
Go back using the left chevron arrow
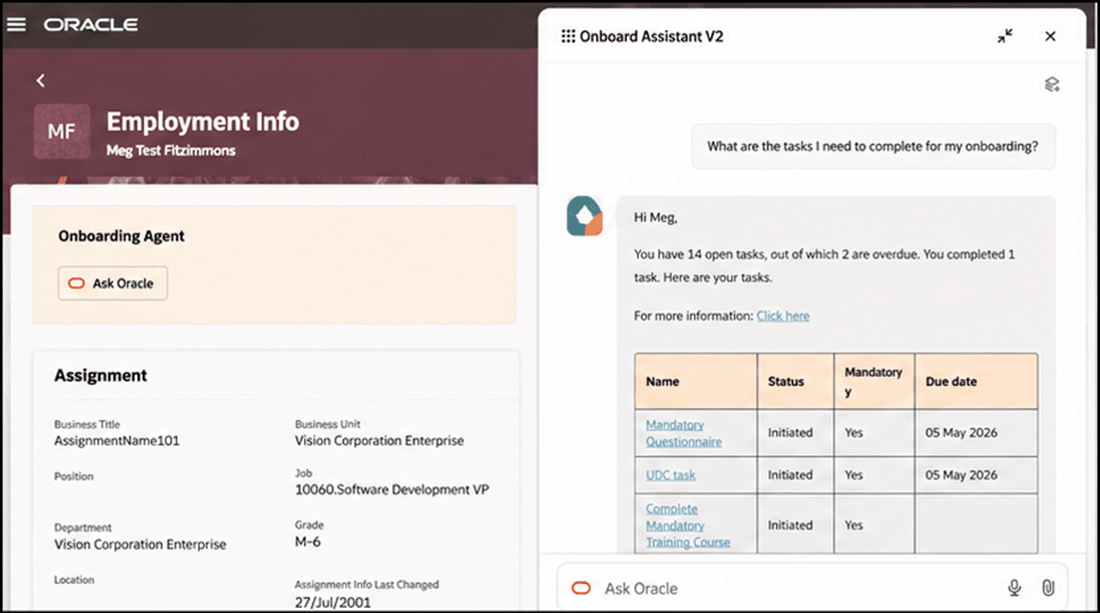(x=41, y=81)
